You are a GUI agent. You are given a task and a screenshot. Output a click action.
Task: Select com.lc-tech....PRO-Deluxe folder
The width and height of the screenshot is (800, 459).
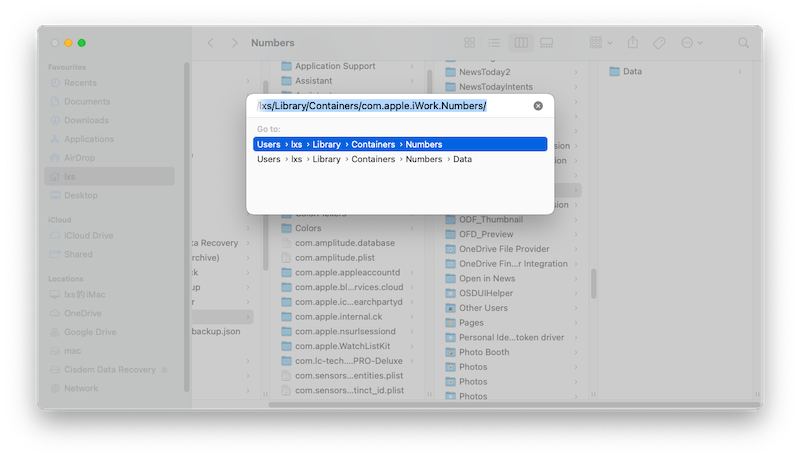click(x=347, y=361)
